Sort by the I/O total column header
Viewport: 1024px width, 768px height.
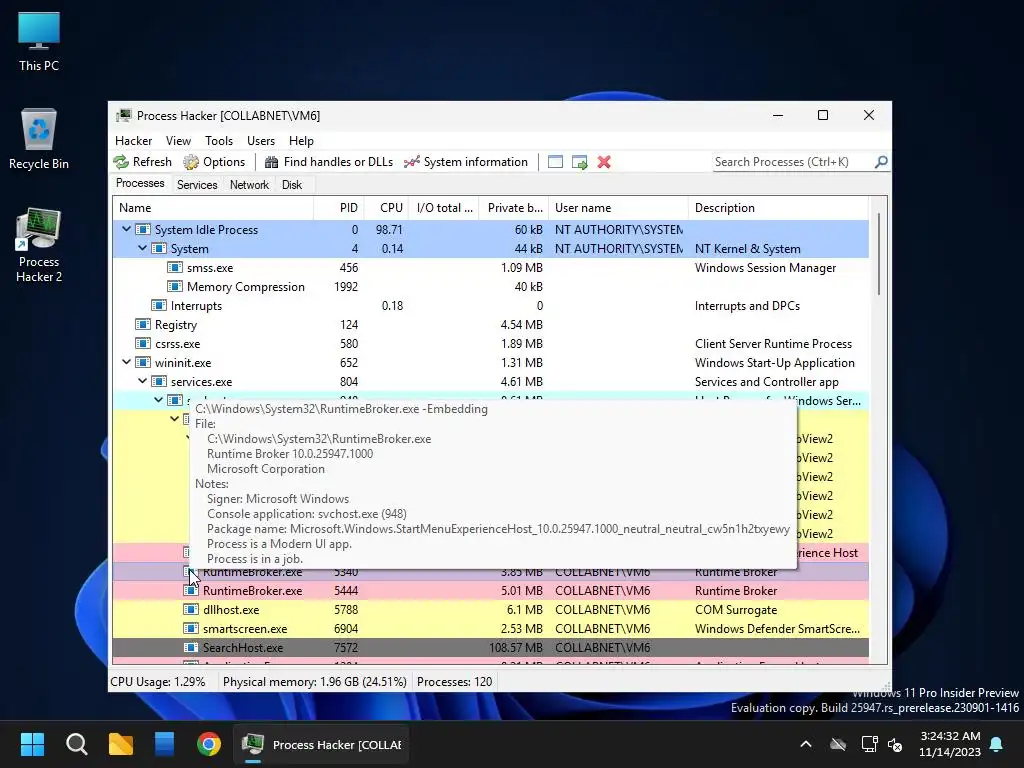pyautogui.click(x=444, y=208)
